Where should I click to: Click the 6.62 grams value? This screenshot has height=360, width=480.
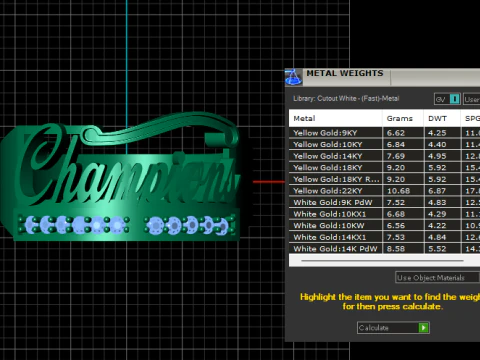click(x=396, y=133)
